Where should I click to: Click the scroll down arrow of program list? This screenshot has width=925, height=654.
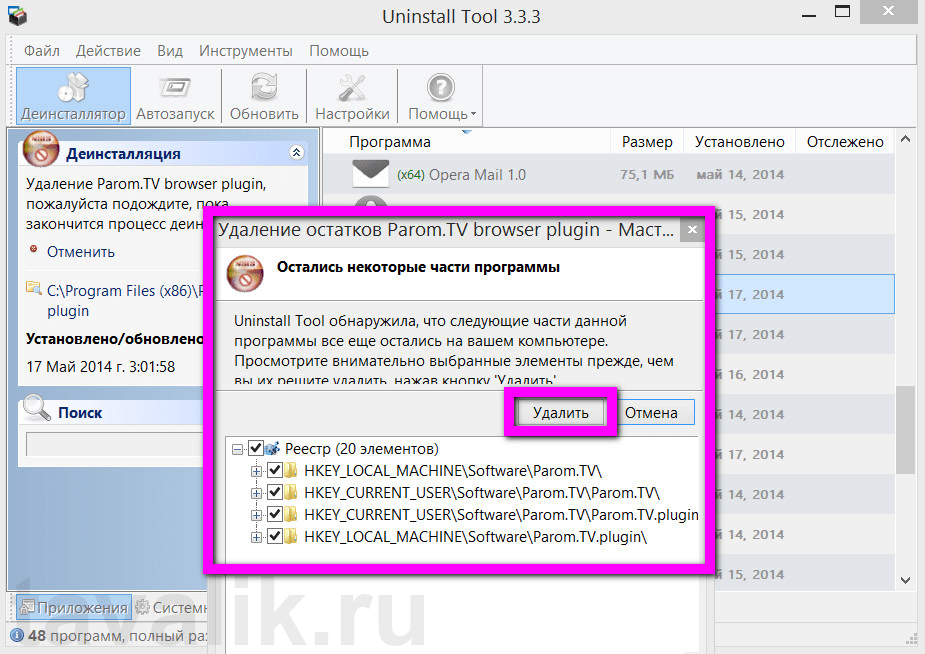906,580
